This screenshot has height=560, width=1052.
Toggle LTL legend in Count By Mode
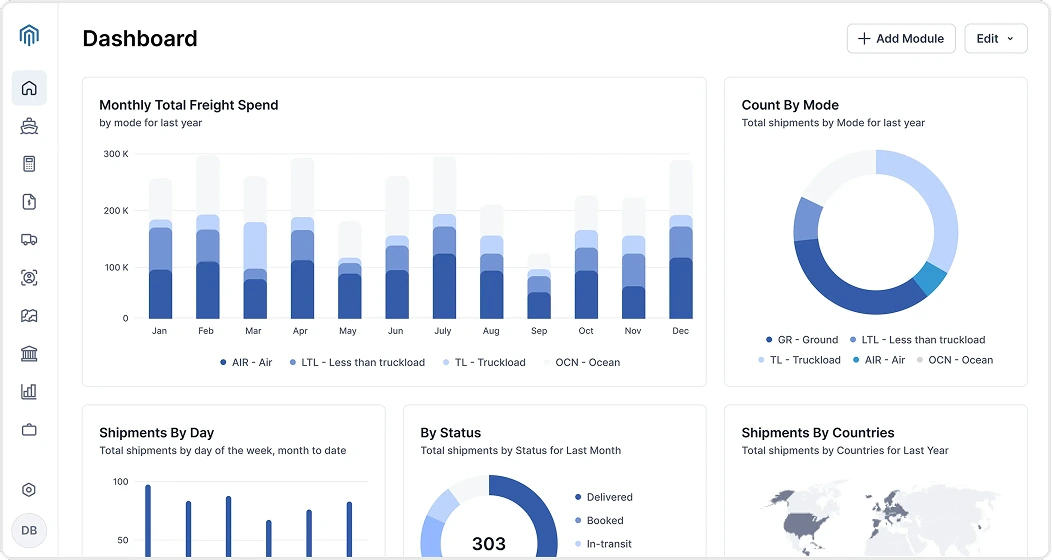point(917,340)
